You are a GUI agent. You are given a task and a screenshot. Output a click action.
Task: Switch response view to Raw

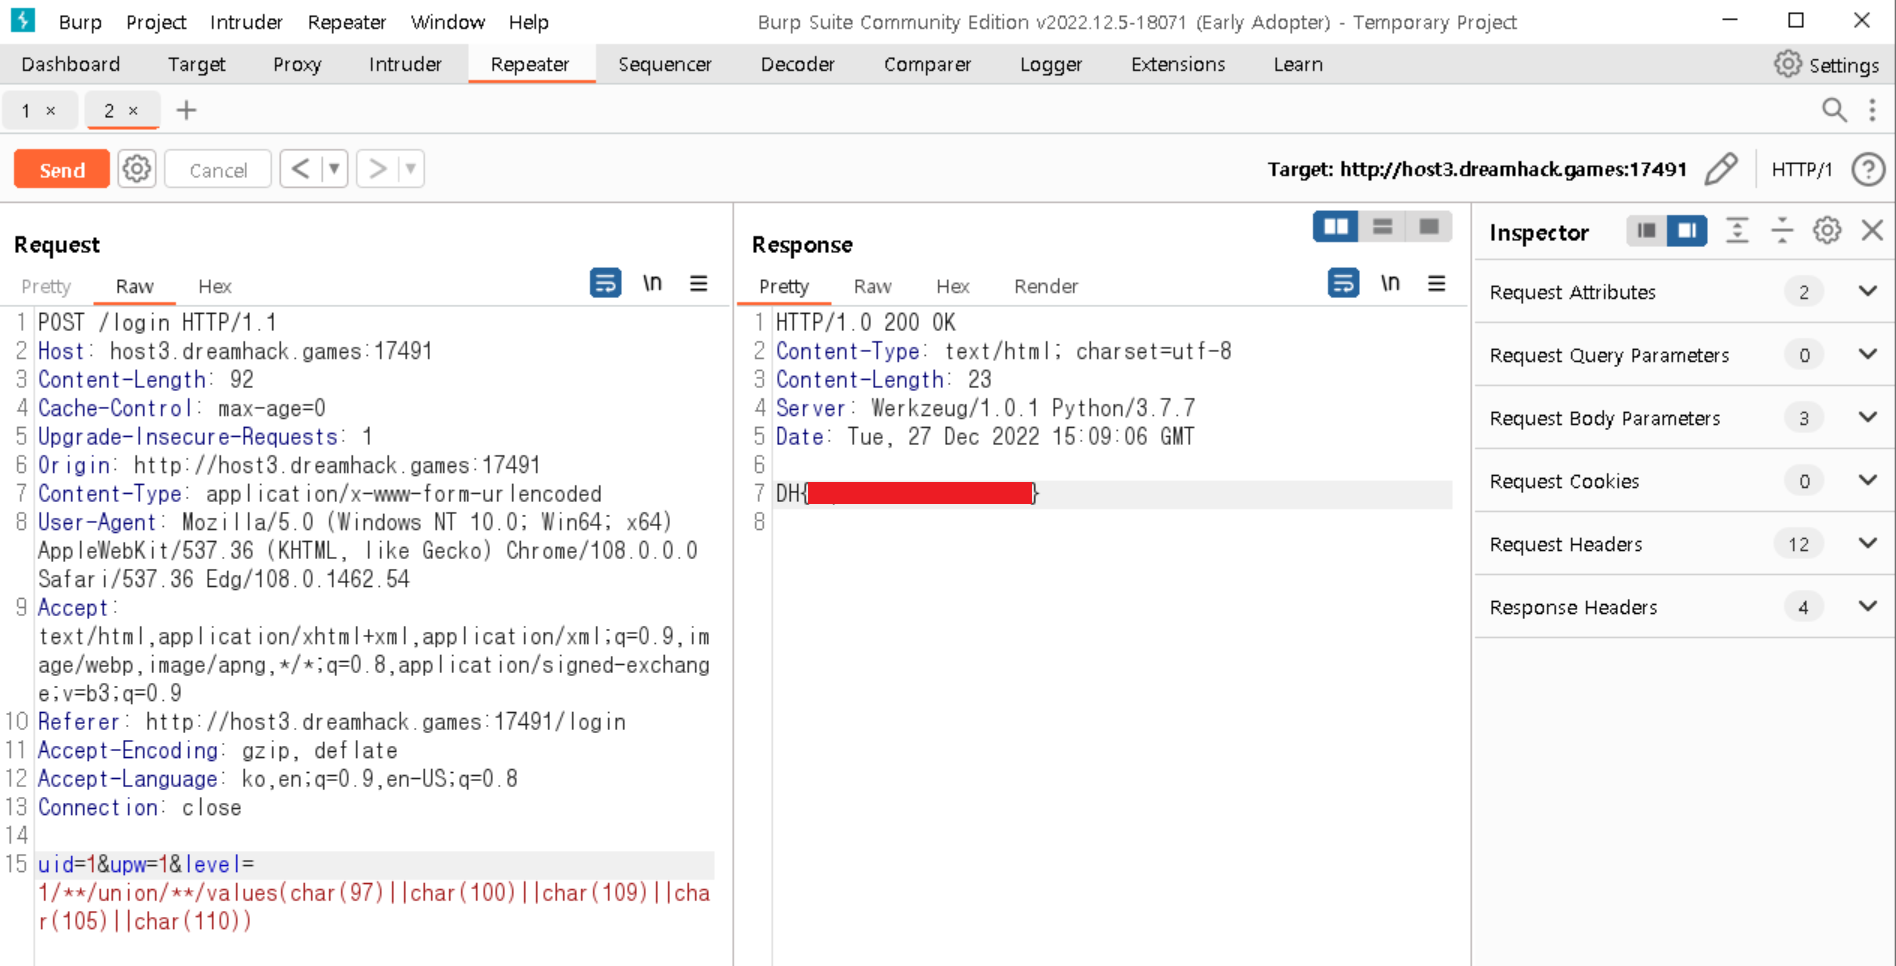coord(872,286)
